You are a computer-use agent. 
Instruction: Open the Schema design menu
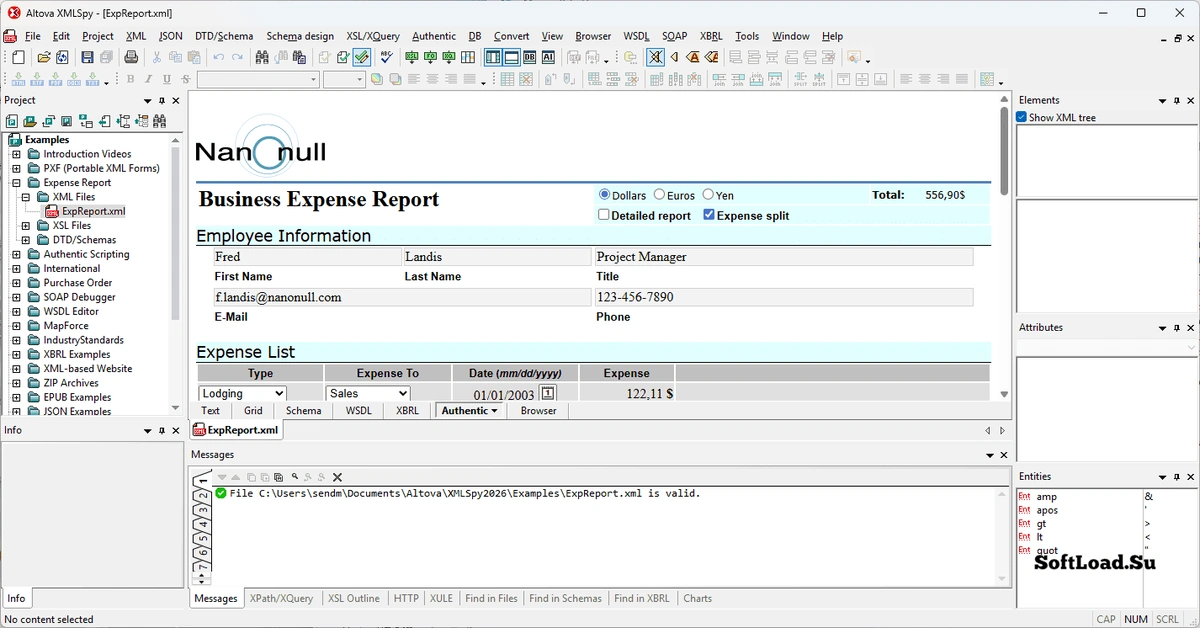301,36
